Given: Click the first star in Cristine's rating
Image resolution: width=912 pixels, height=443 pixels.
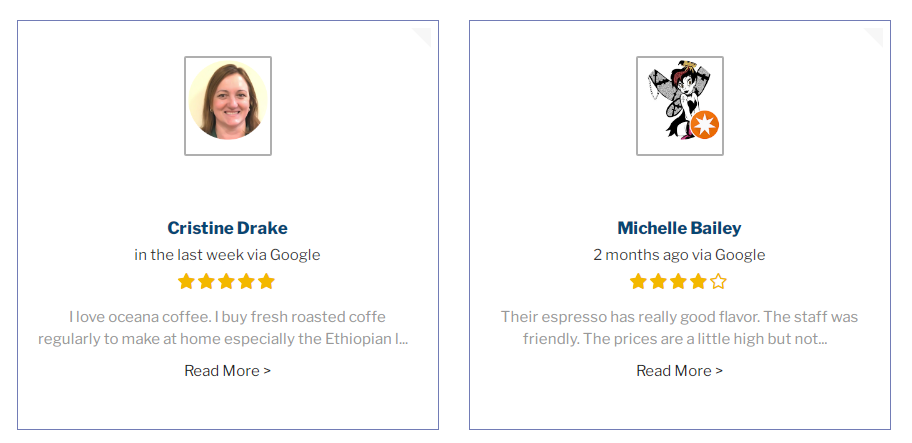Looking at the screenshot, I should [x=186, y=281].
